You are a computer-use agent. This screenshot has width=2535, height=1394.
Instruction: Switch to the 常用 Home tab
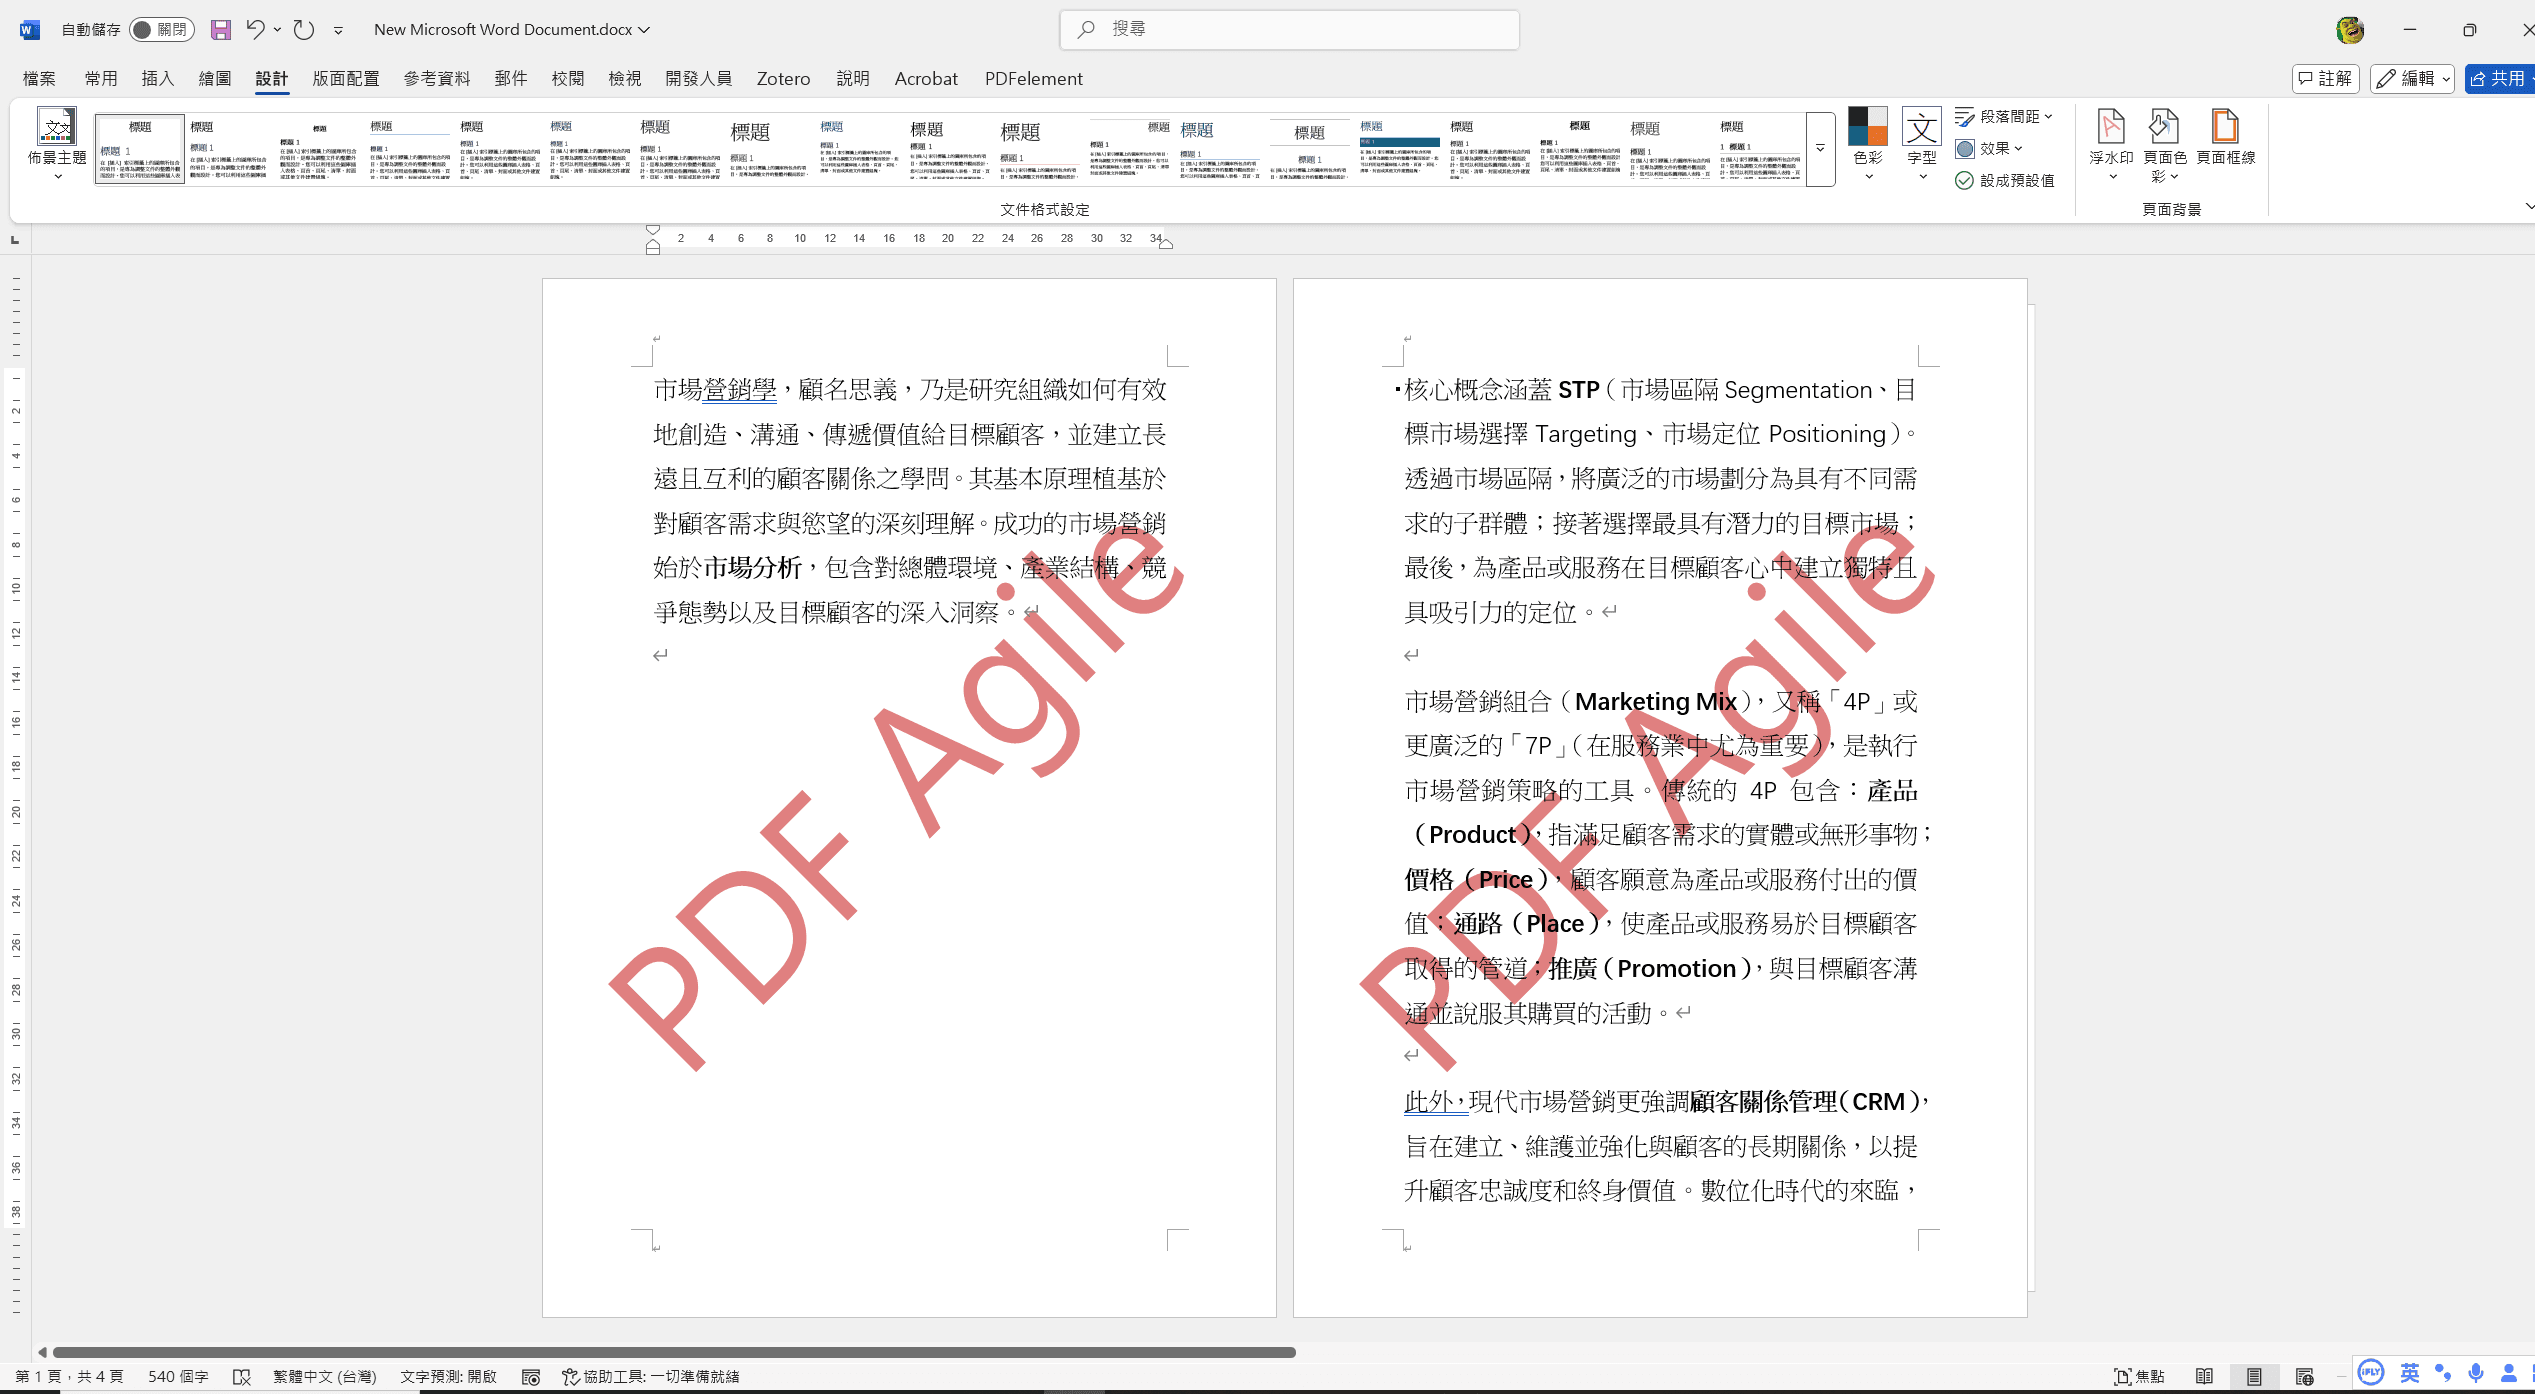tap(100, 78)
